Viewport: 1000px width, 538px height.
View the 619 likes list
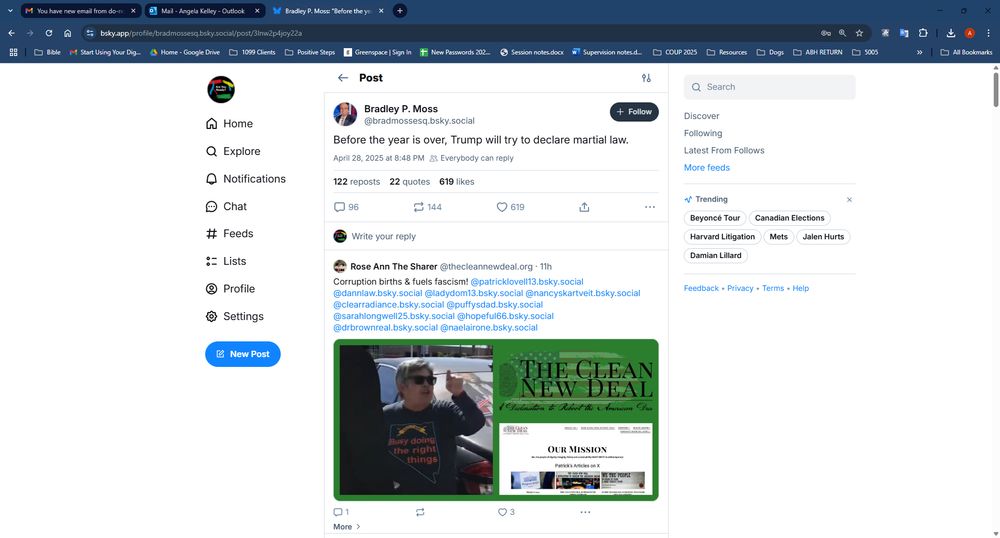click(x=457, y=182)
